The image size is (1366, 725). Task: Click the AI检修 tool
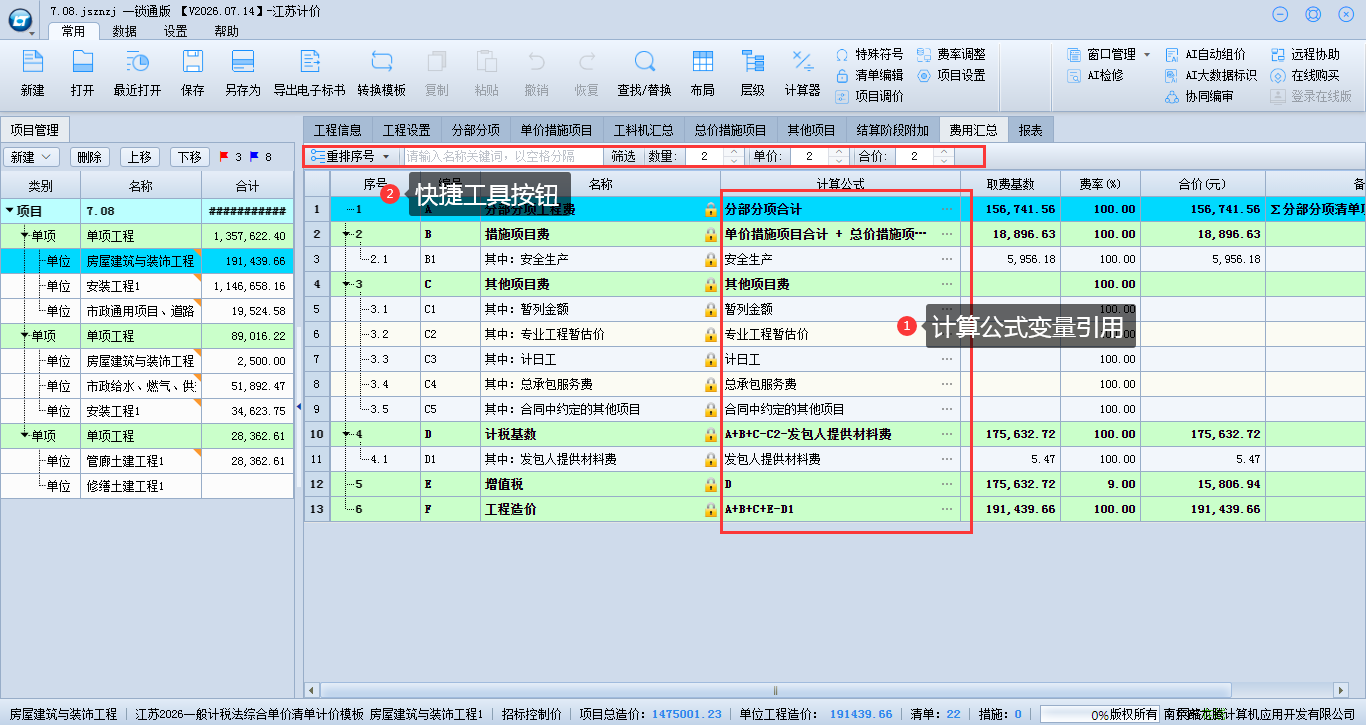click(1096, 75)
